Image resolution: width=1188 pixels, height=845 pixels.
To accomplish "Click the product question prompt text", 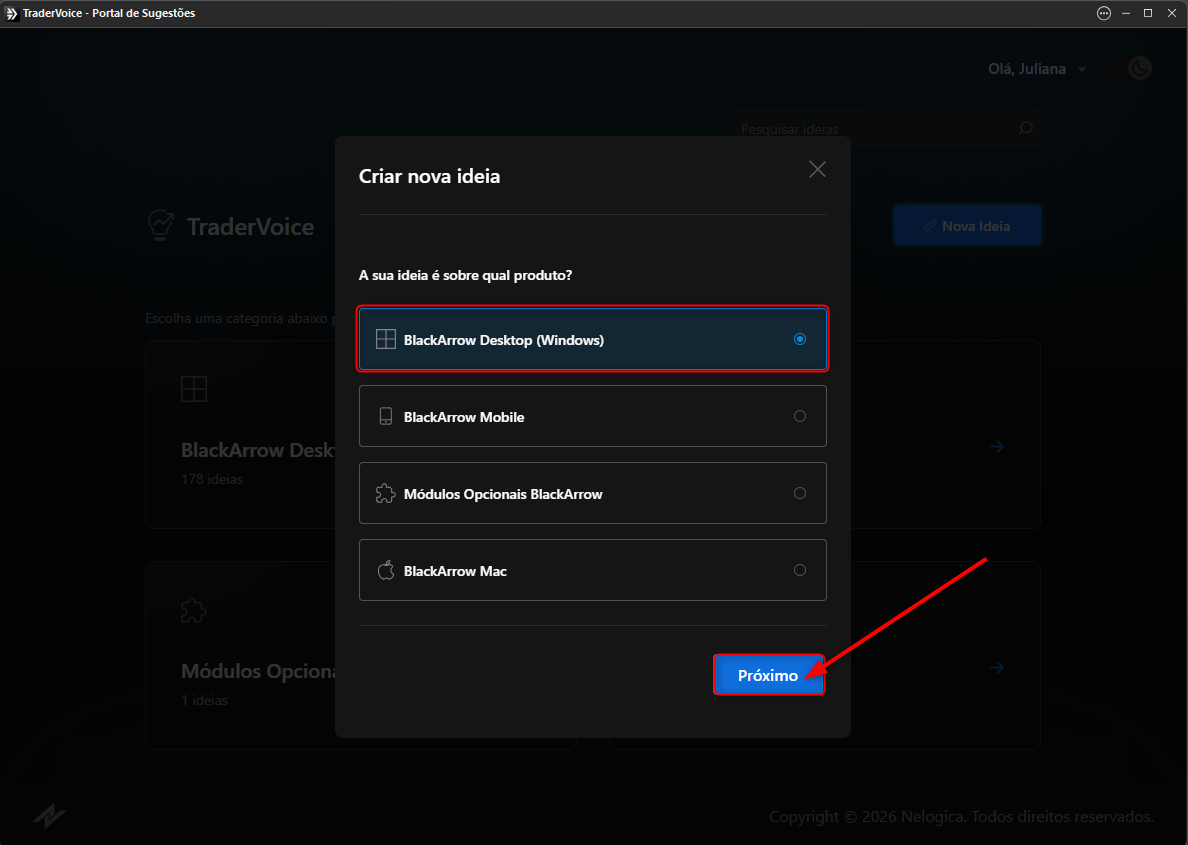I will 465,275.
